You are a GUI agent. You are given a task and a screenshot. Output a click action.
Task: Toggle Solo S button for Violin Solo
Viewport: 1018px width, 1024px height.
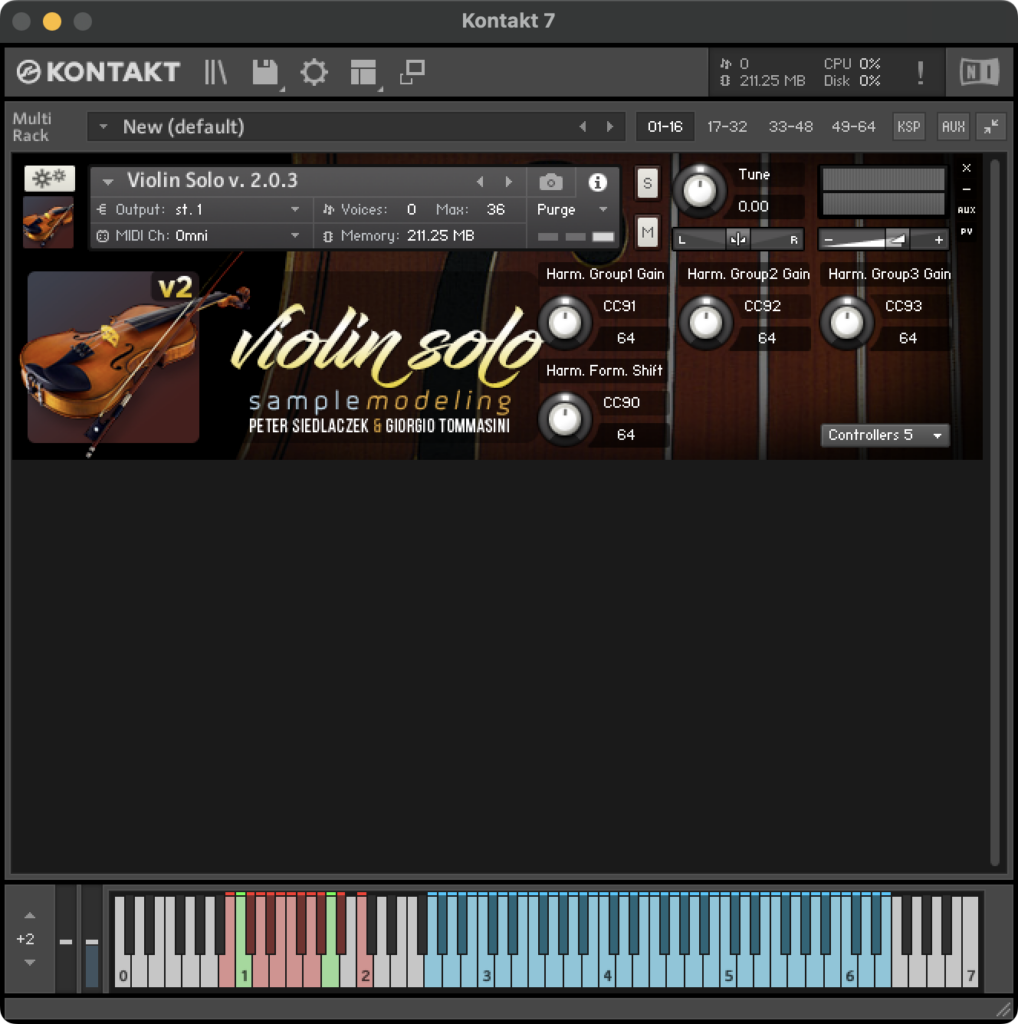[x=647, y=183]
